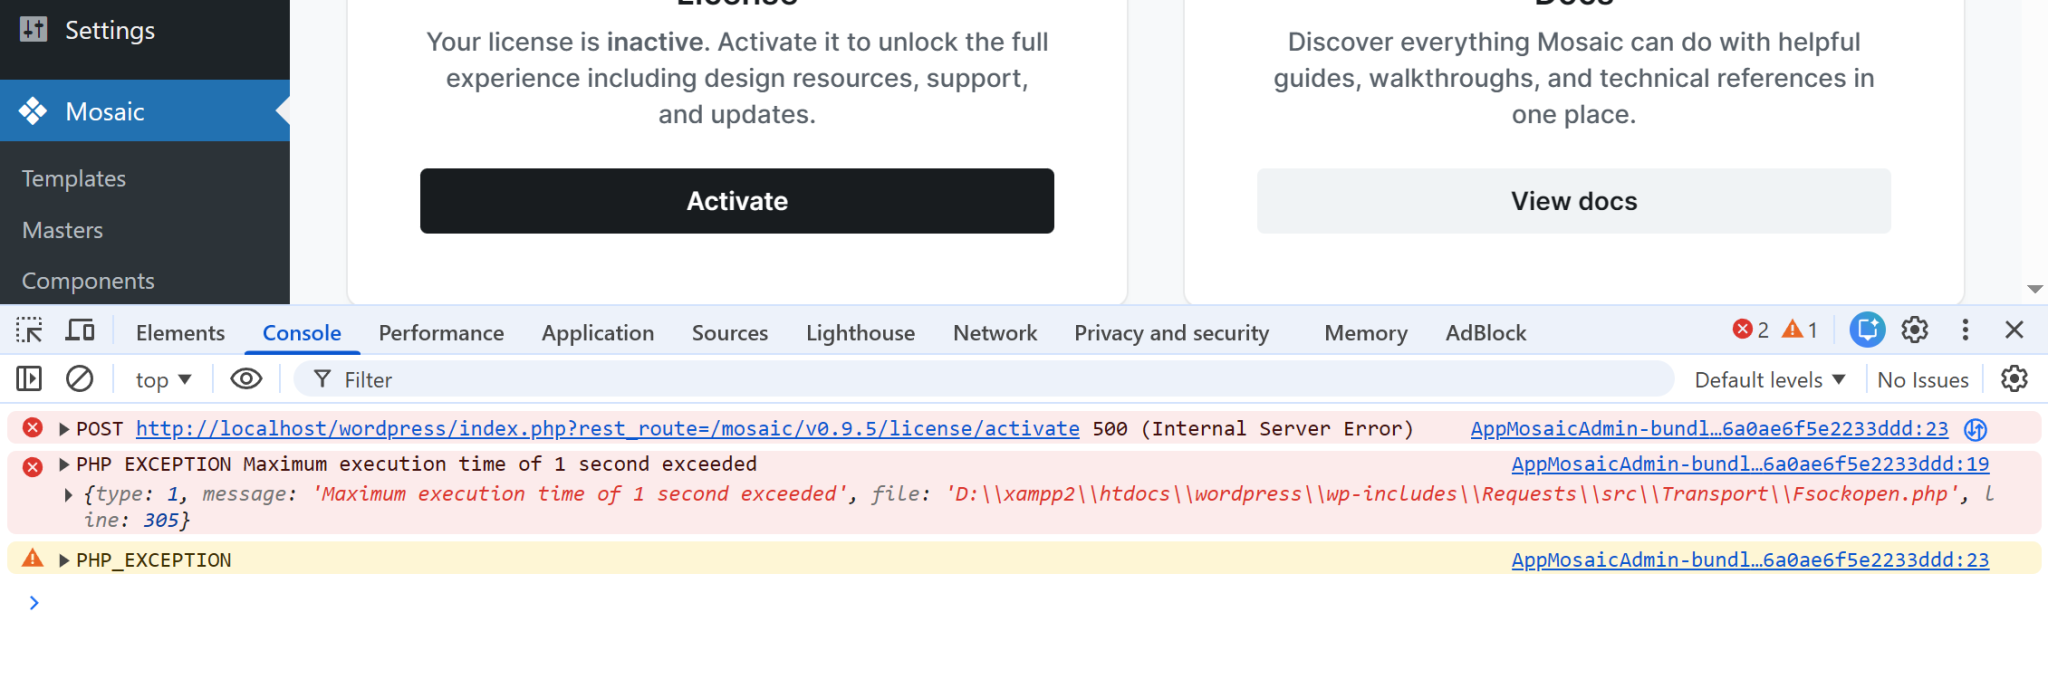Click the warning triangle beside PHP_EXCEPTION
This screenshot has width=2048, height=679.
pos(33,558)
